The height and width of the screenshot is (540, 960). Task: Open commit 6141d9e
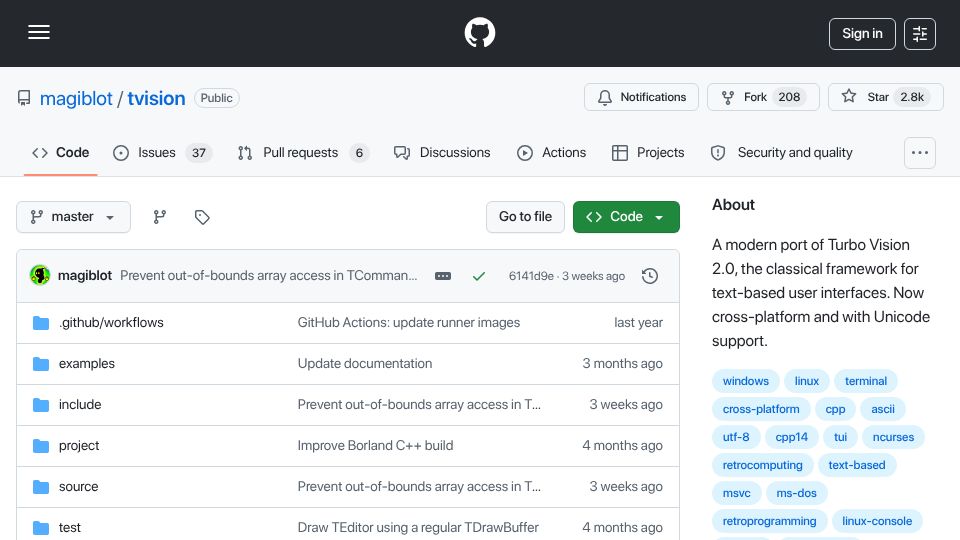click(x=531, y=276)
